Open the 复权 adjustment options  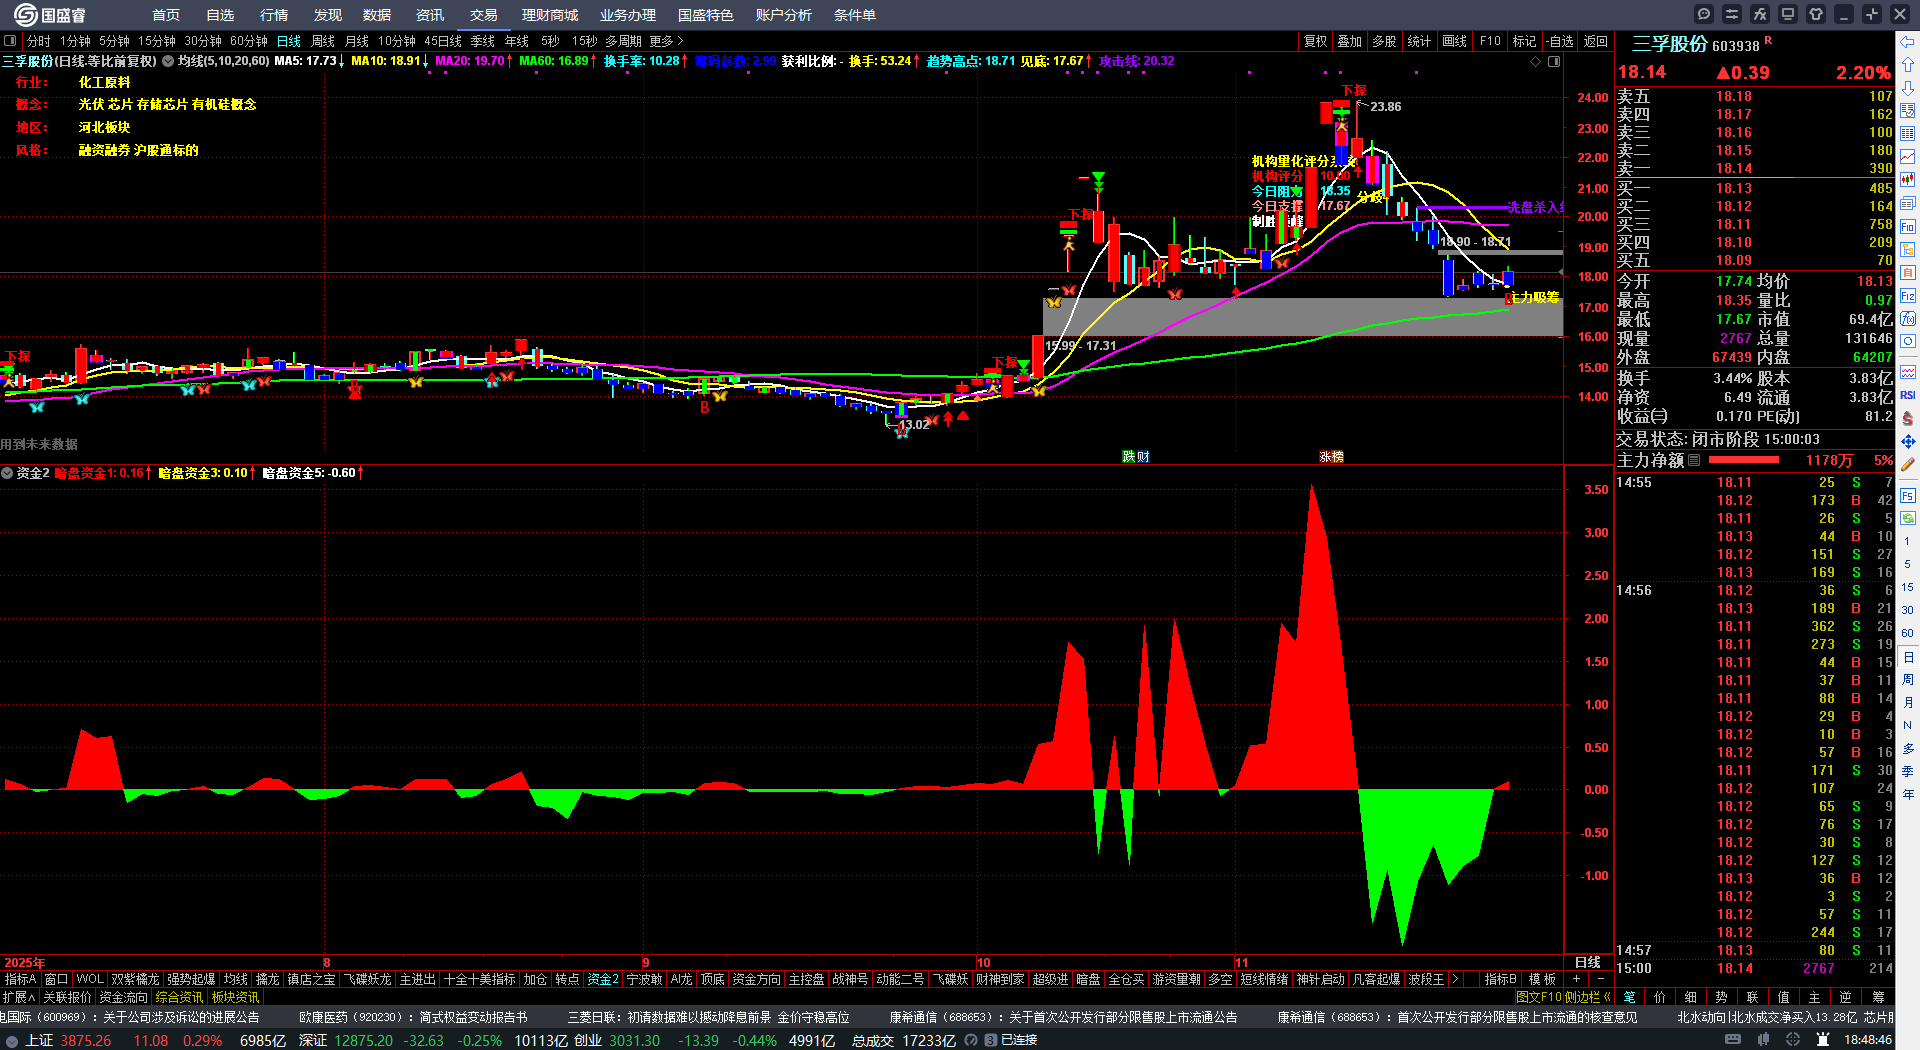coord(1315,41)
